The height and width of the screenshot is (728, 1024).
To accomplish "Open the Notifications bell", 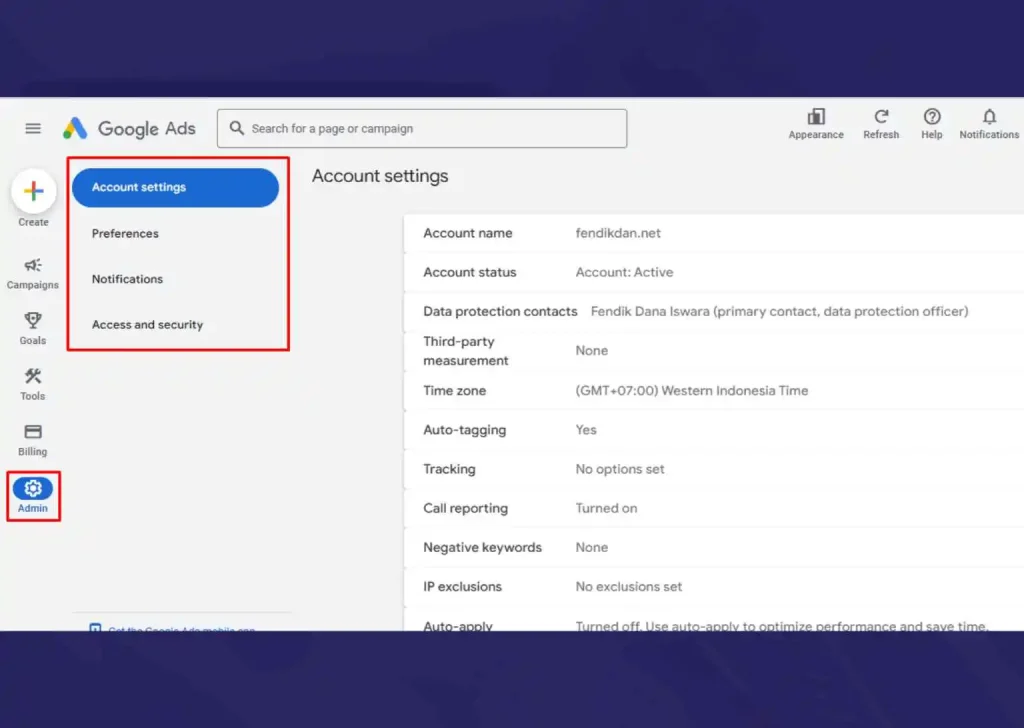I will (x=989, y=124).
